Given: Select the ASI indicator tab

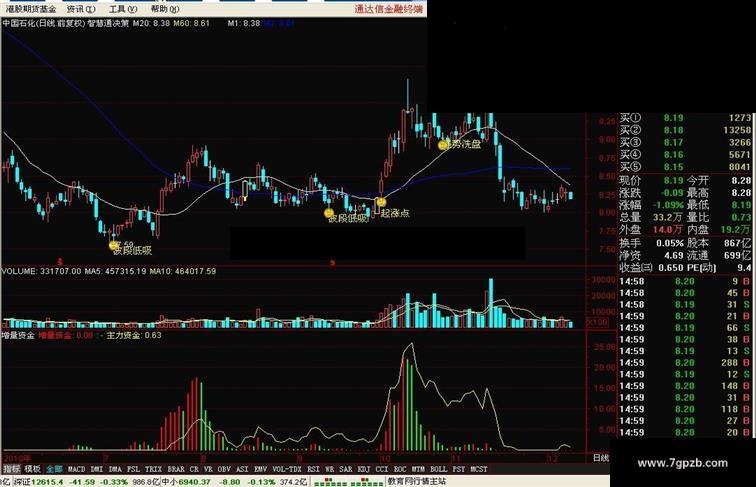Looking at the screenshot, I should coord(243,469).
